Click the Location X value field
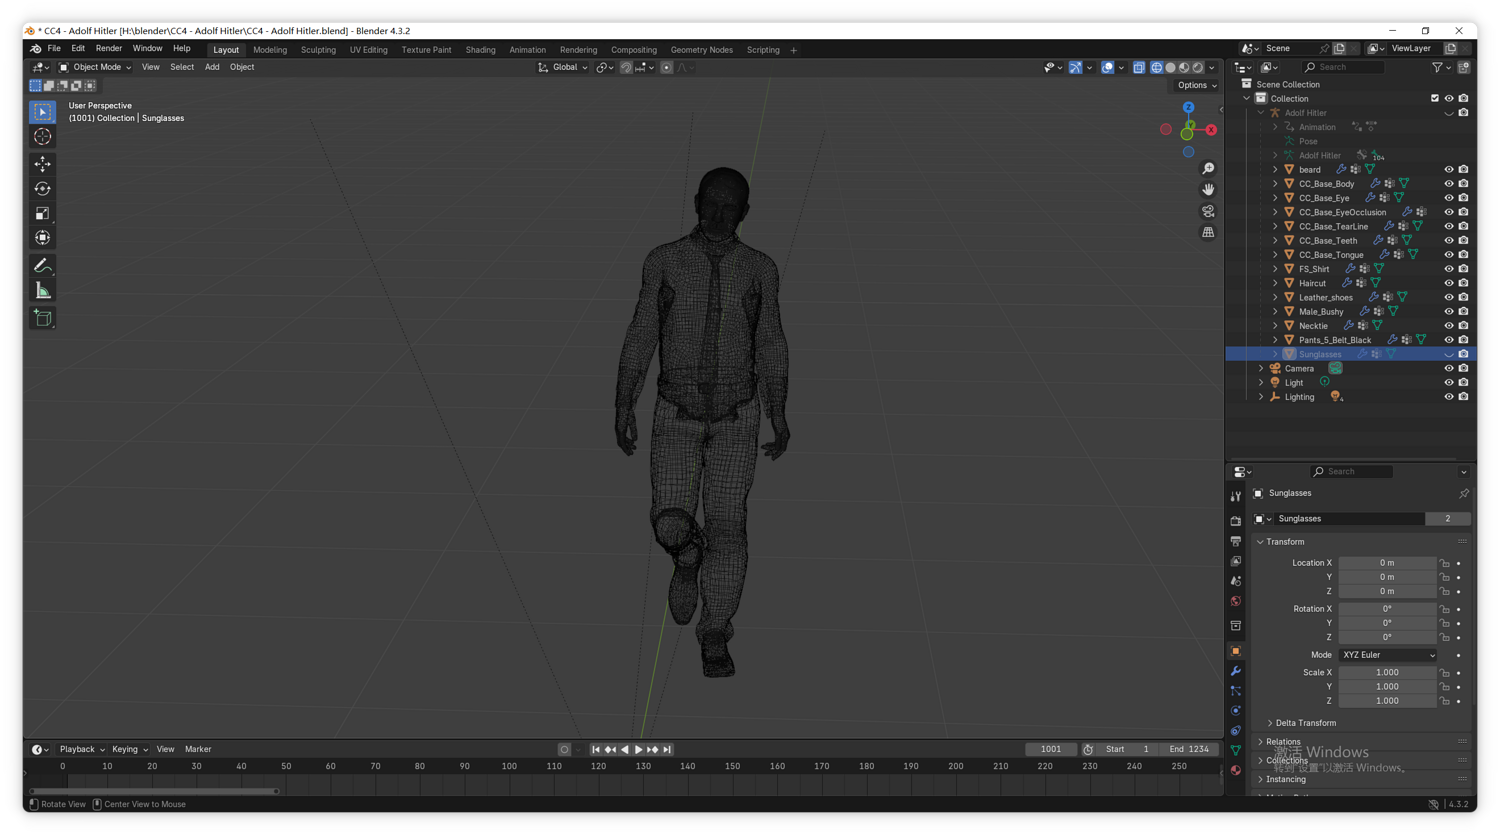This screenshot has height=835, width=1500. coord(1387,563)
